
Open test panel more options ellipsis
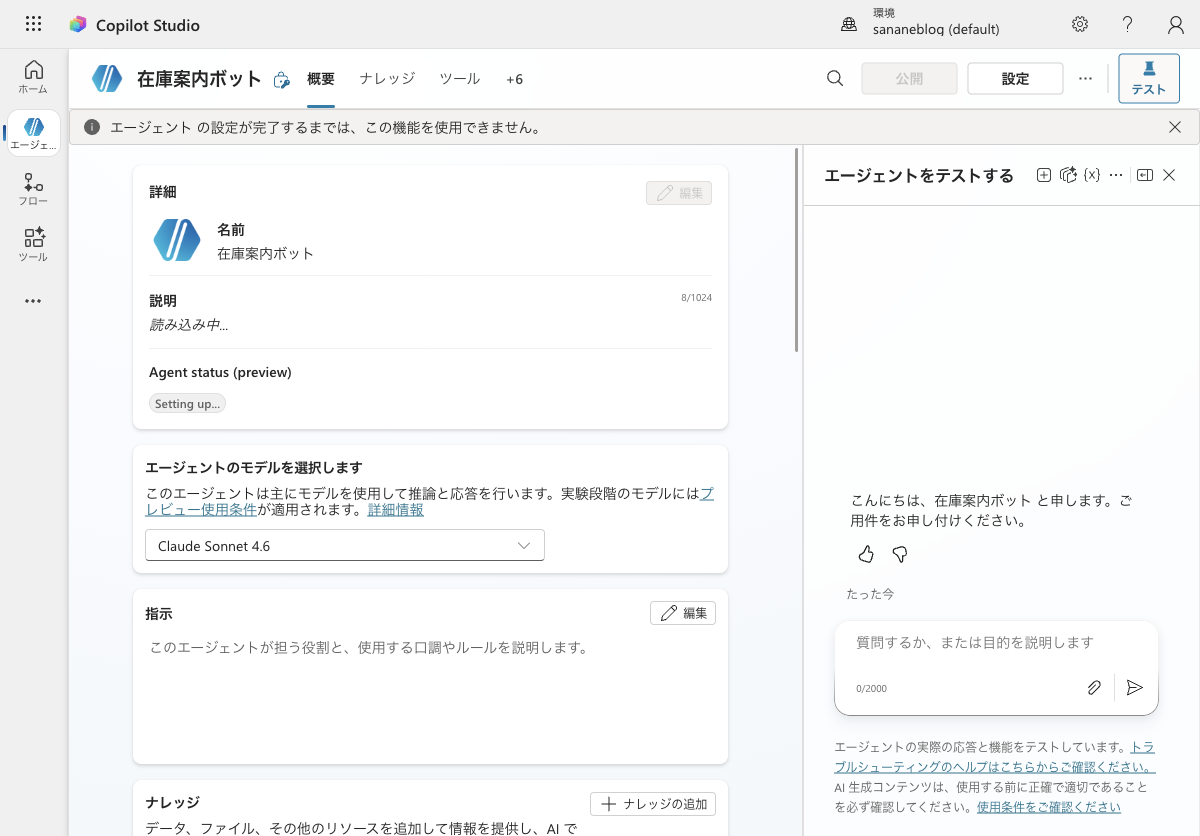pos(1117,175)
